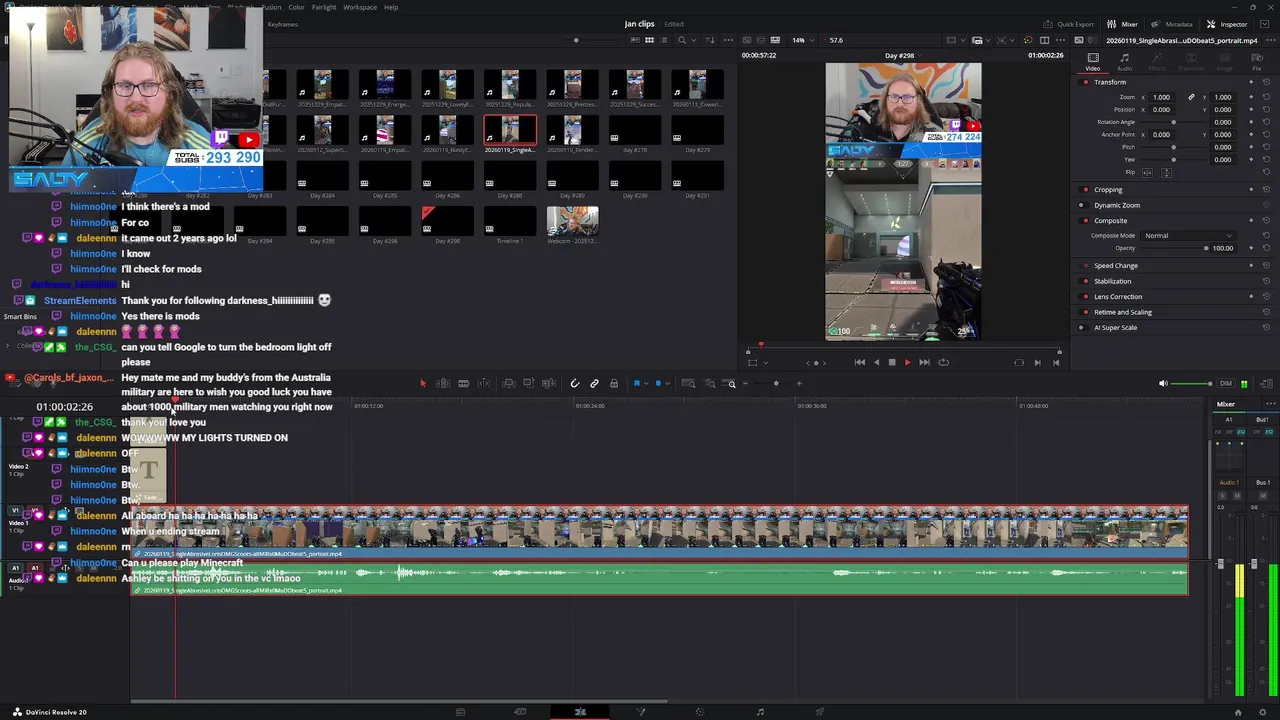Toggle the Inspector panel button
This screenshot has height=720, width=1280.
[x=1227, y=24]
